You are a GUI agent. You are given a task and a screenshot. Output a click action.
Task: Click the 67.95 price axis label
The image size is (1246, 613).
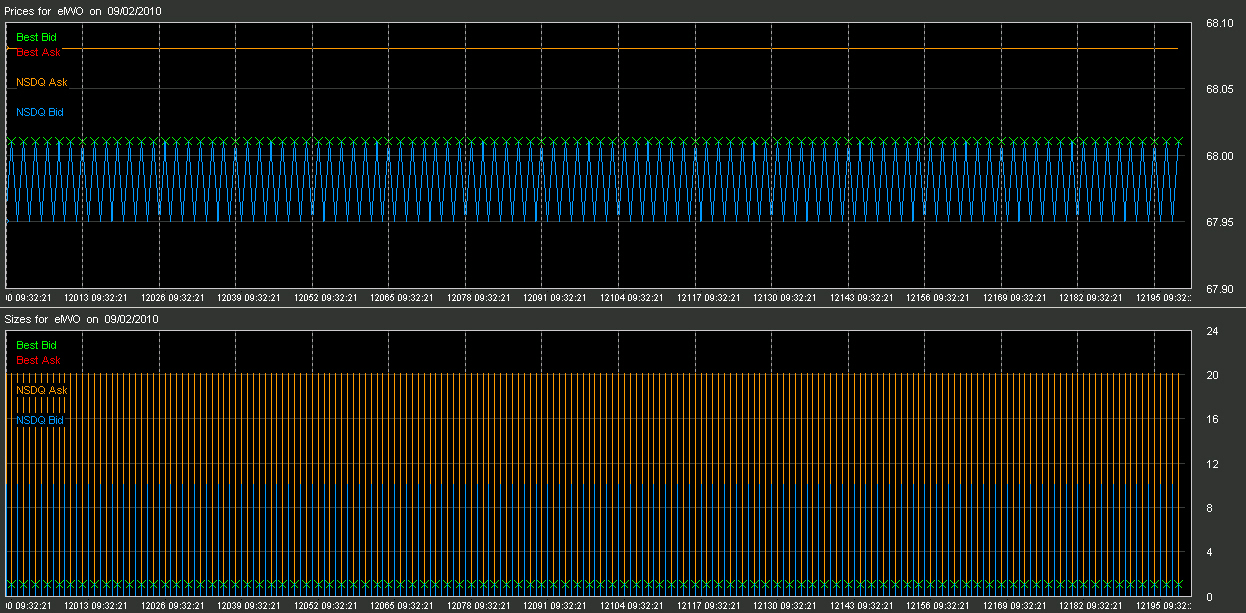point(1218,222)
